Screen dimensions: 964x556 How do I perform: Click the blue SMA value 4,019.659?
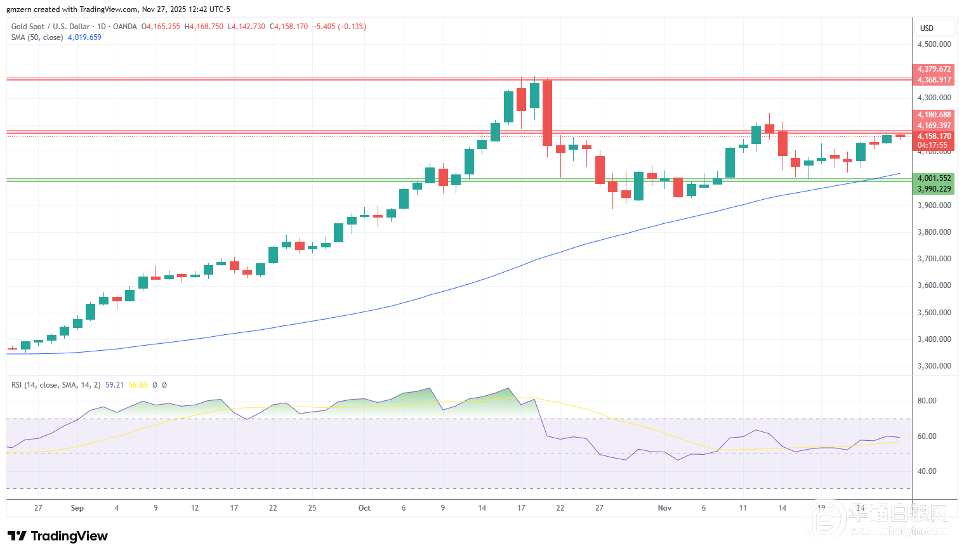[87, 37]
